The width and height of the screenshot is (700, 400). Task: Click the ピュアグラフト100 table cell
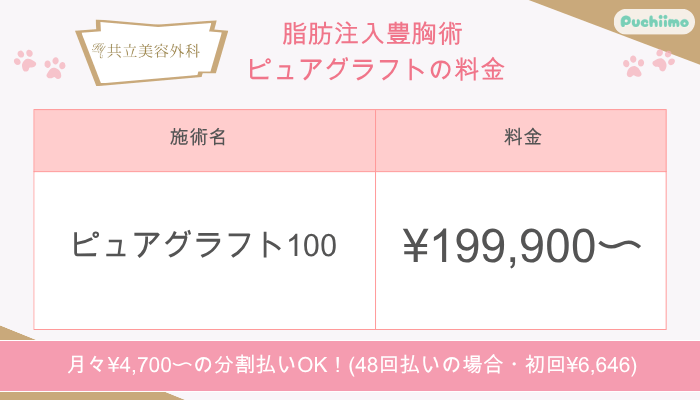[x=205, y=245]
